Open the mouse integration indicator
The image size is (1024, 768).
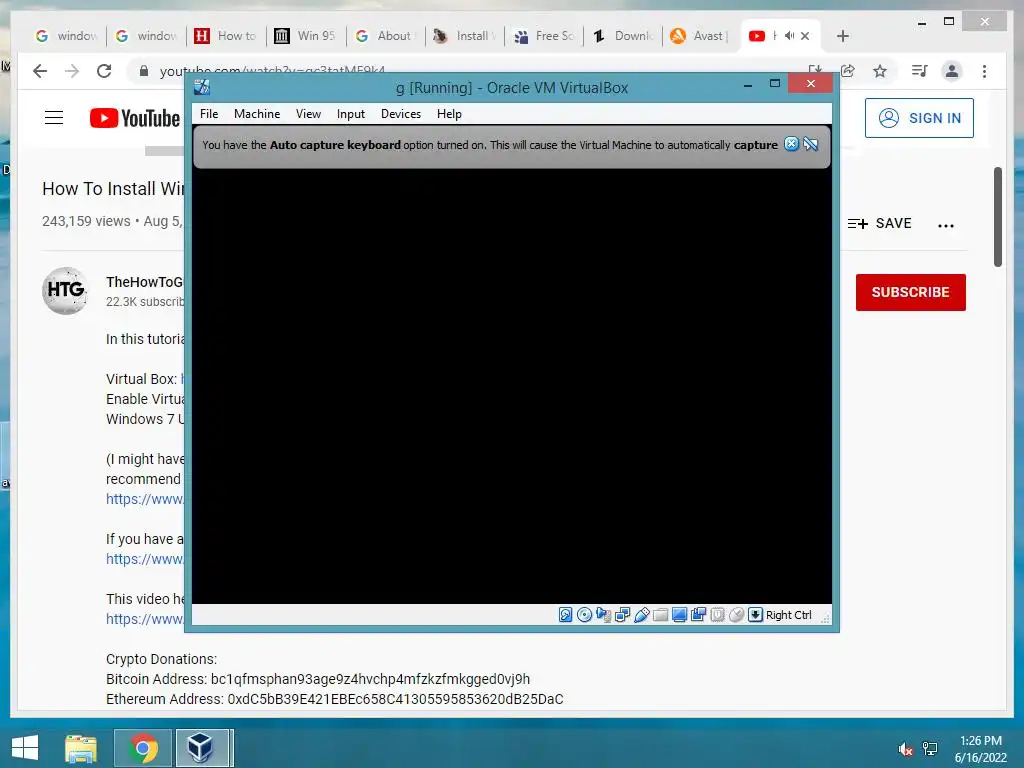coord(736,615)
